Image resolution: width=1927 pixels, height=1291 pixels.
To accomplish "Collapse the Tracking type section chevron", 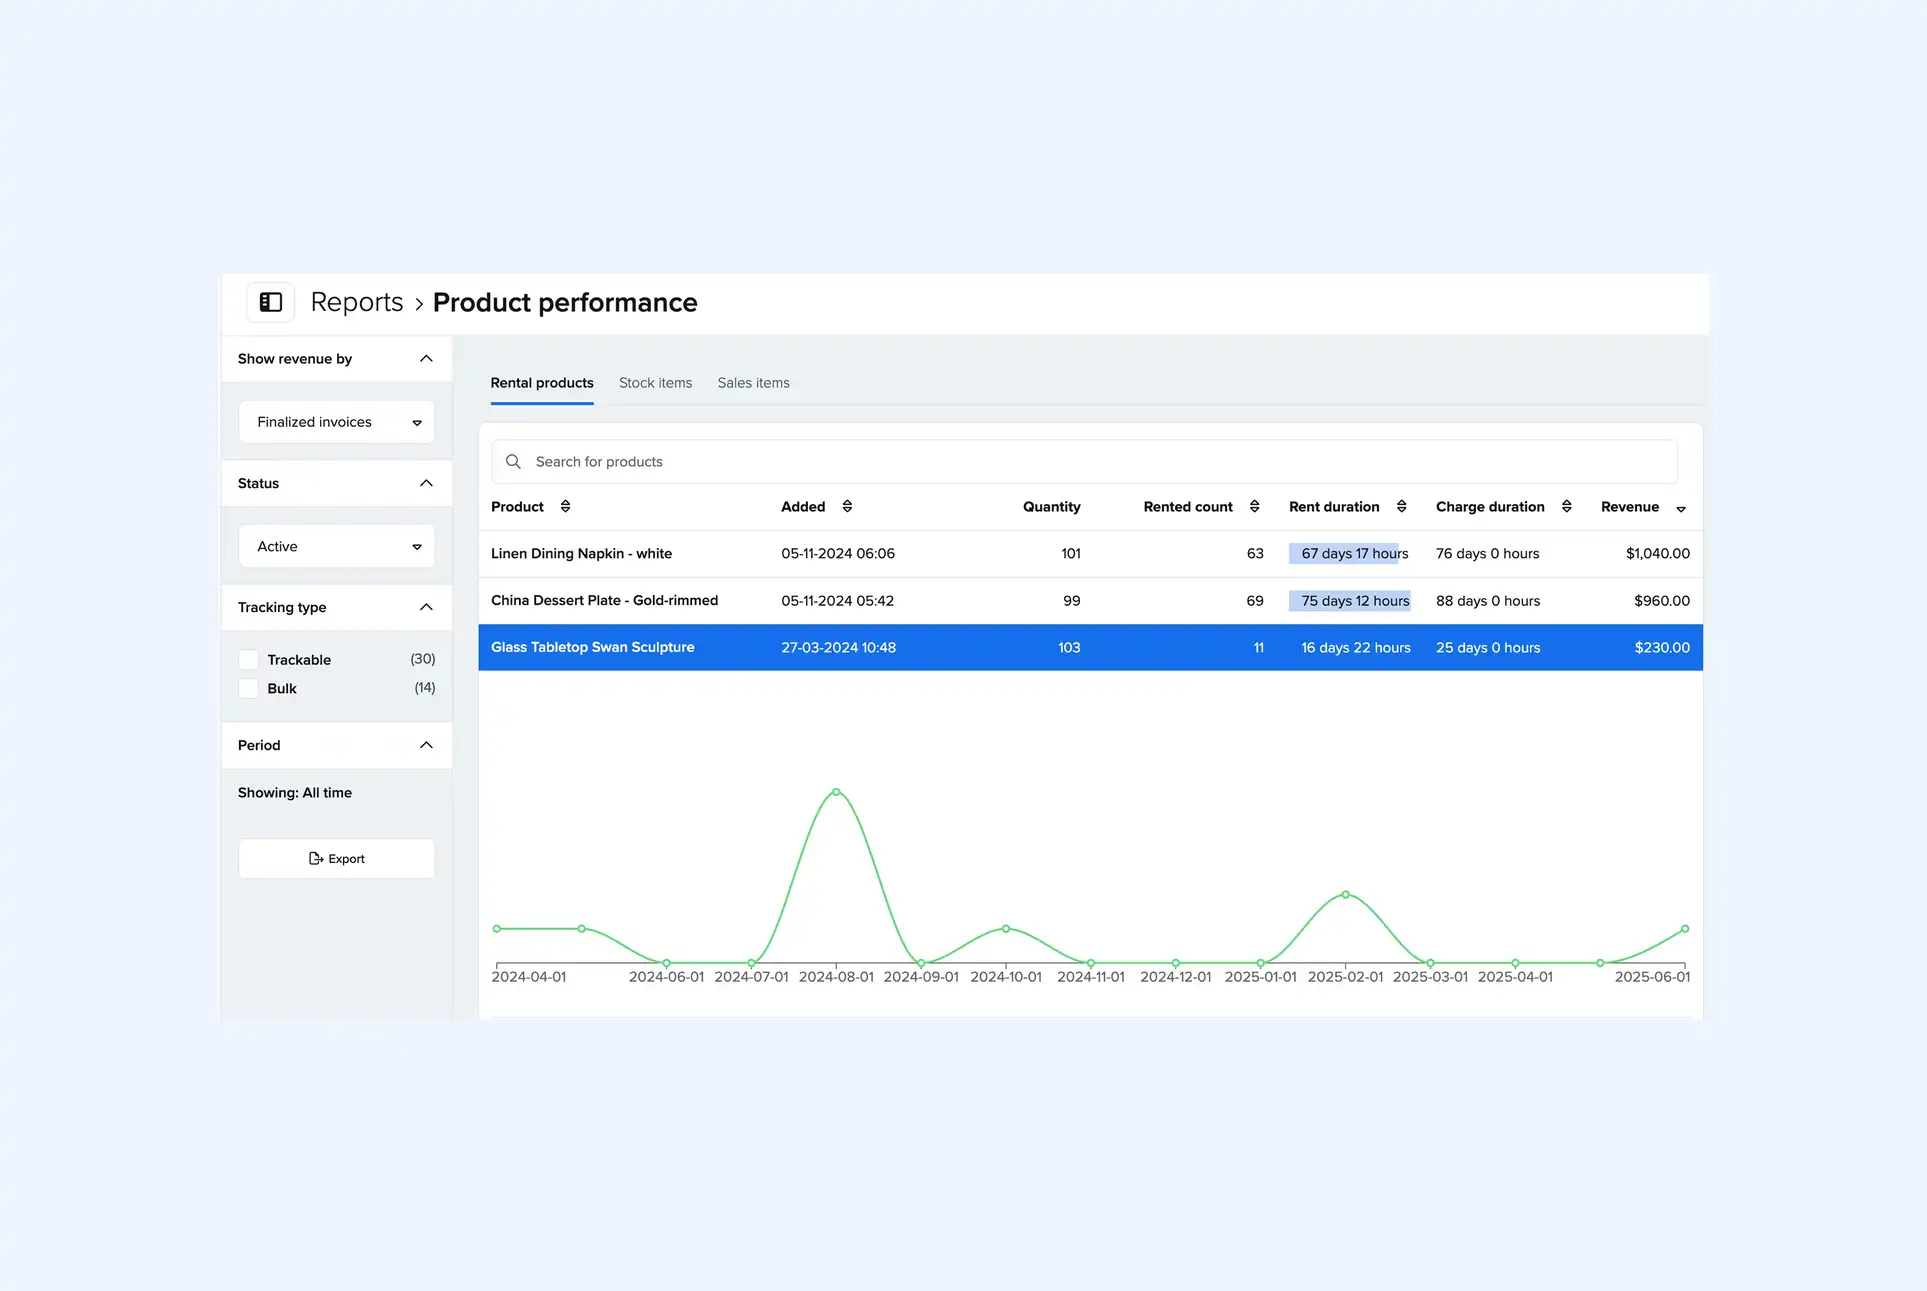I will click(425, 607).
